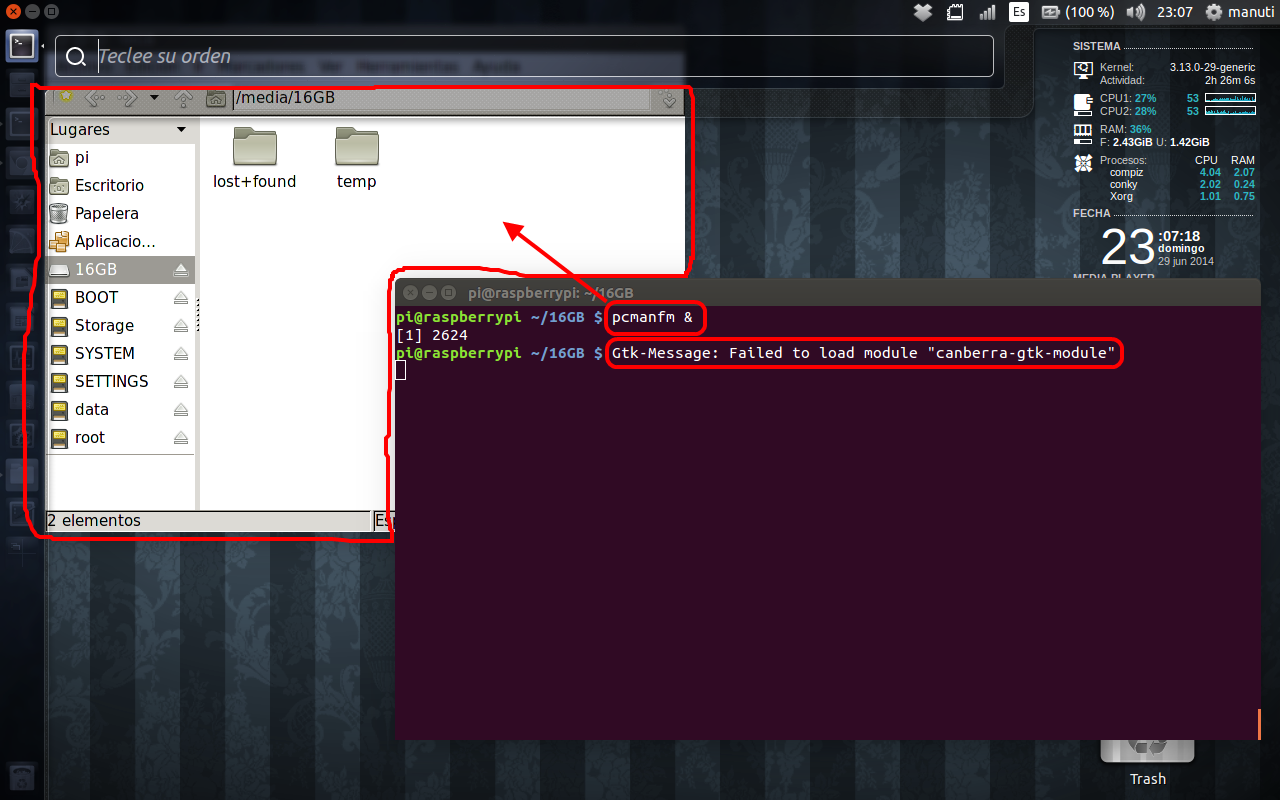Click the back navigation arrow in PCManFM

[x=94, y=98]
